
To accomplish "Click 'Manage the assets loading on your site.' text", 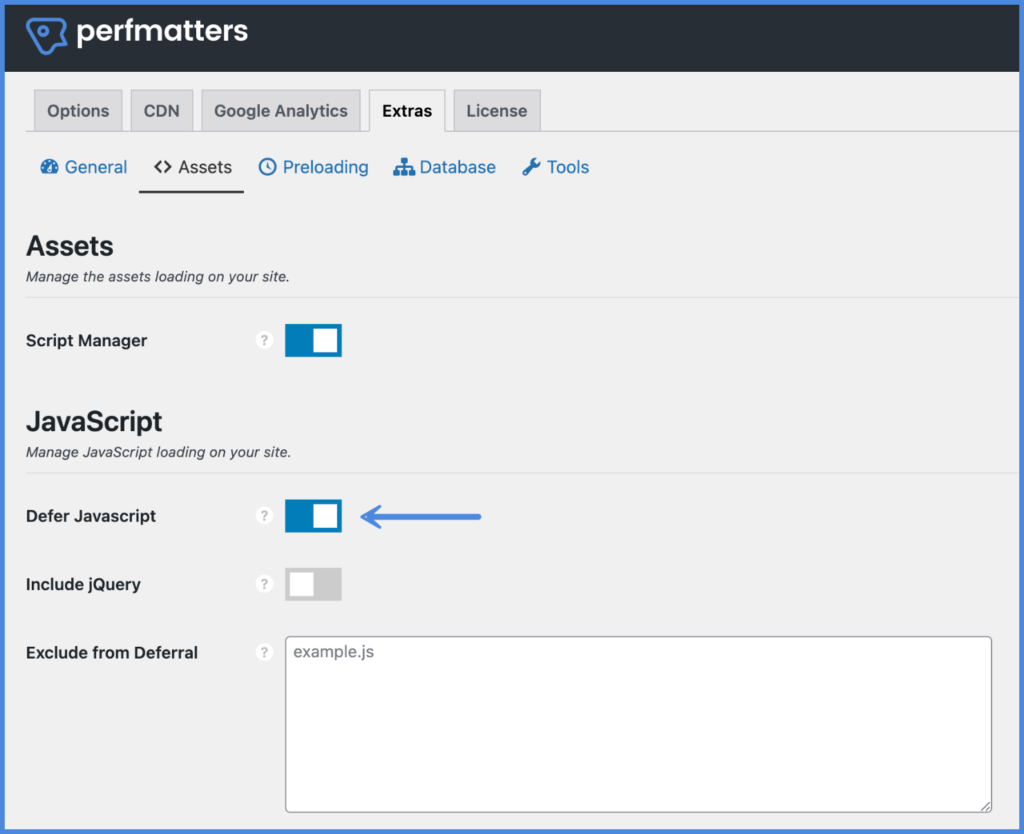I will [x=157, y=277].
